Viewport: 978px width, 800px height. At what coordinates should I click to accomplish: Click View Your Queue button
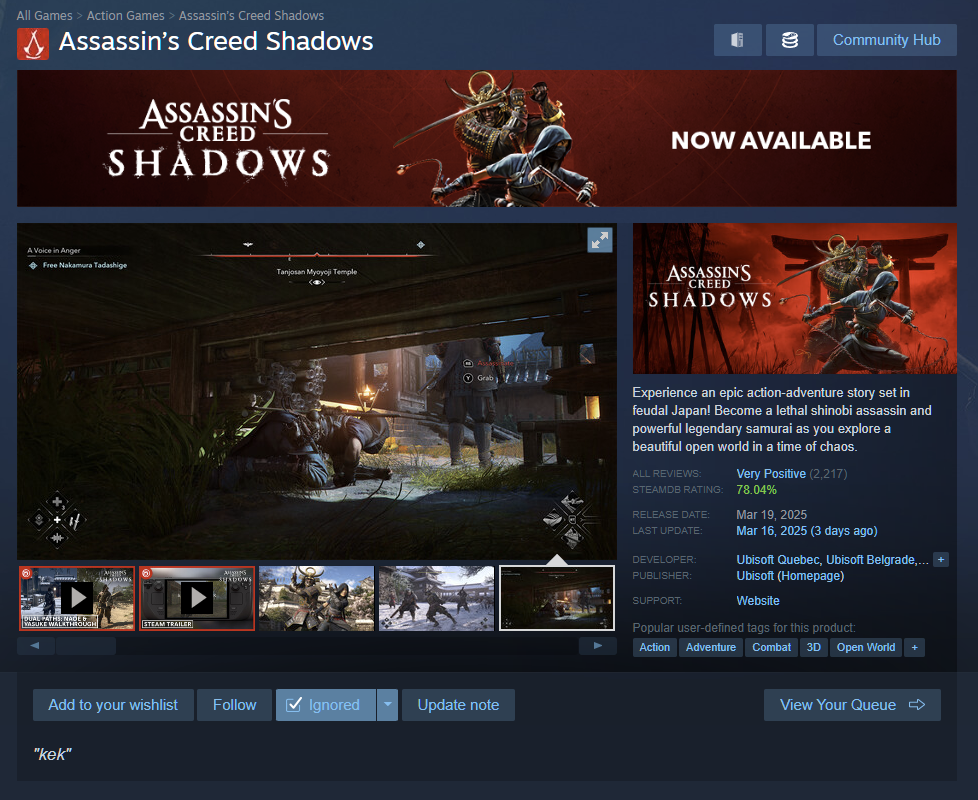[852, 705]
